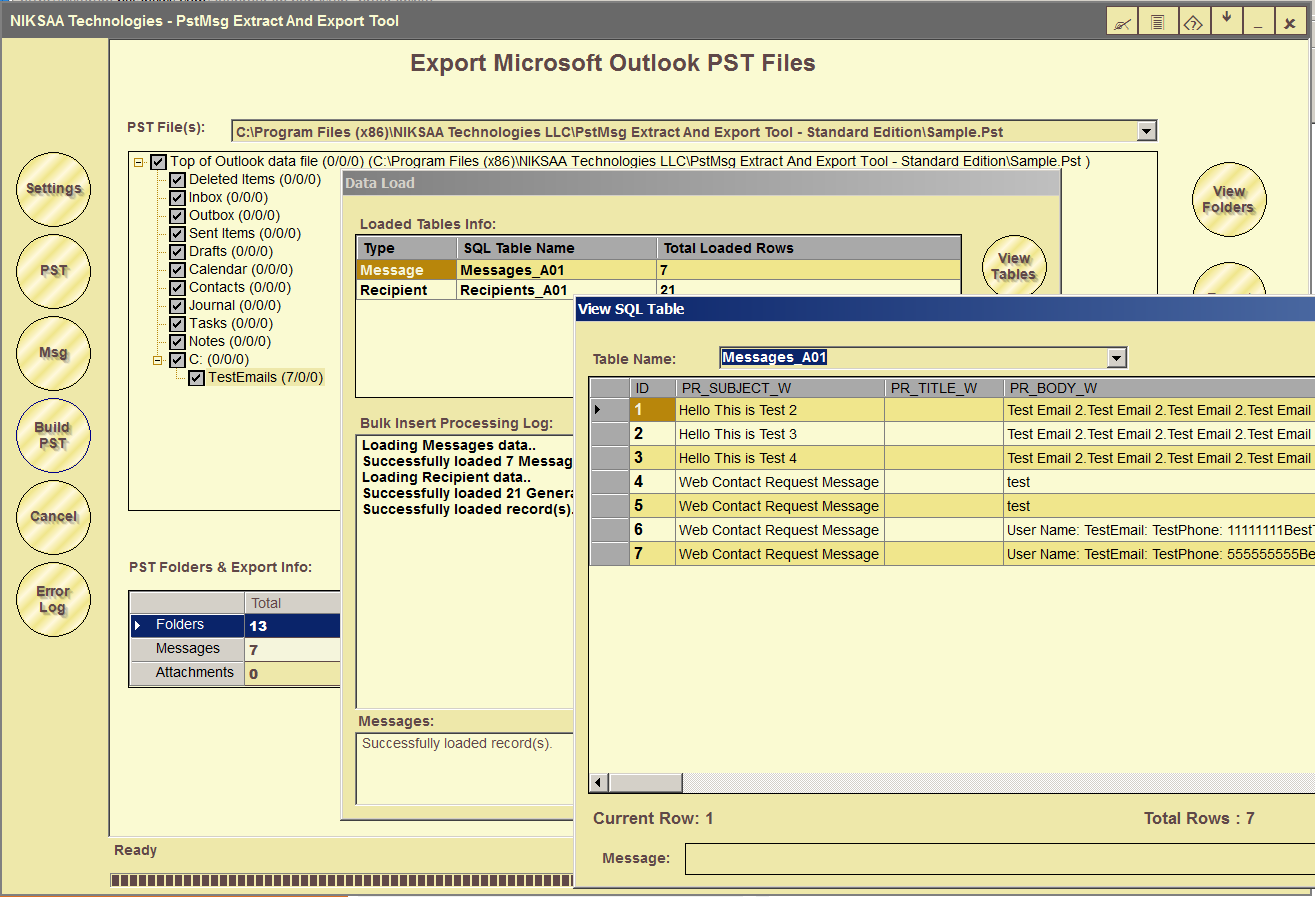Toggle the Notes folder checkbox
The image size is (1315, 897).
tap(177, 342)
